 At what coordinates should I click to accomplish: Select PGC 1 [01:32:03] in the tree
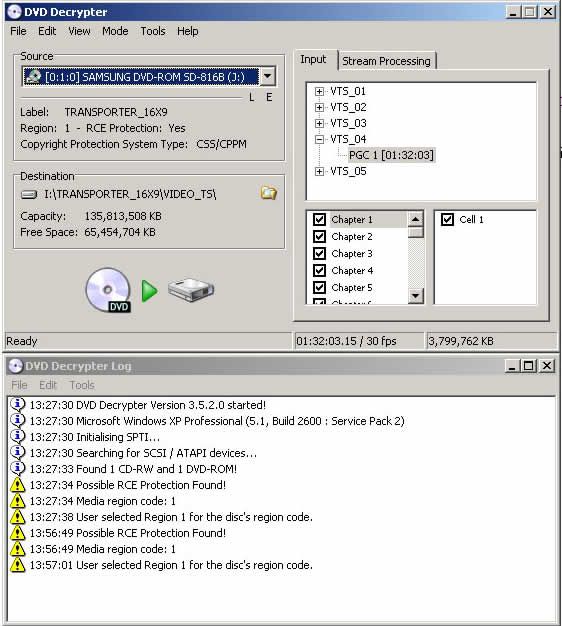point(391,155)
